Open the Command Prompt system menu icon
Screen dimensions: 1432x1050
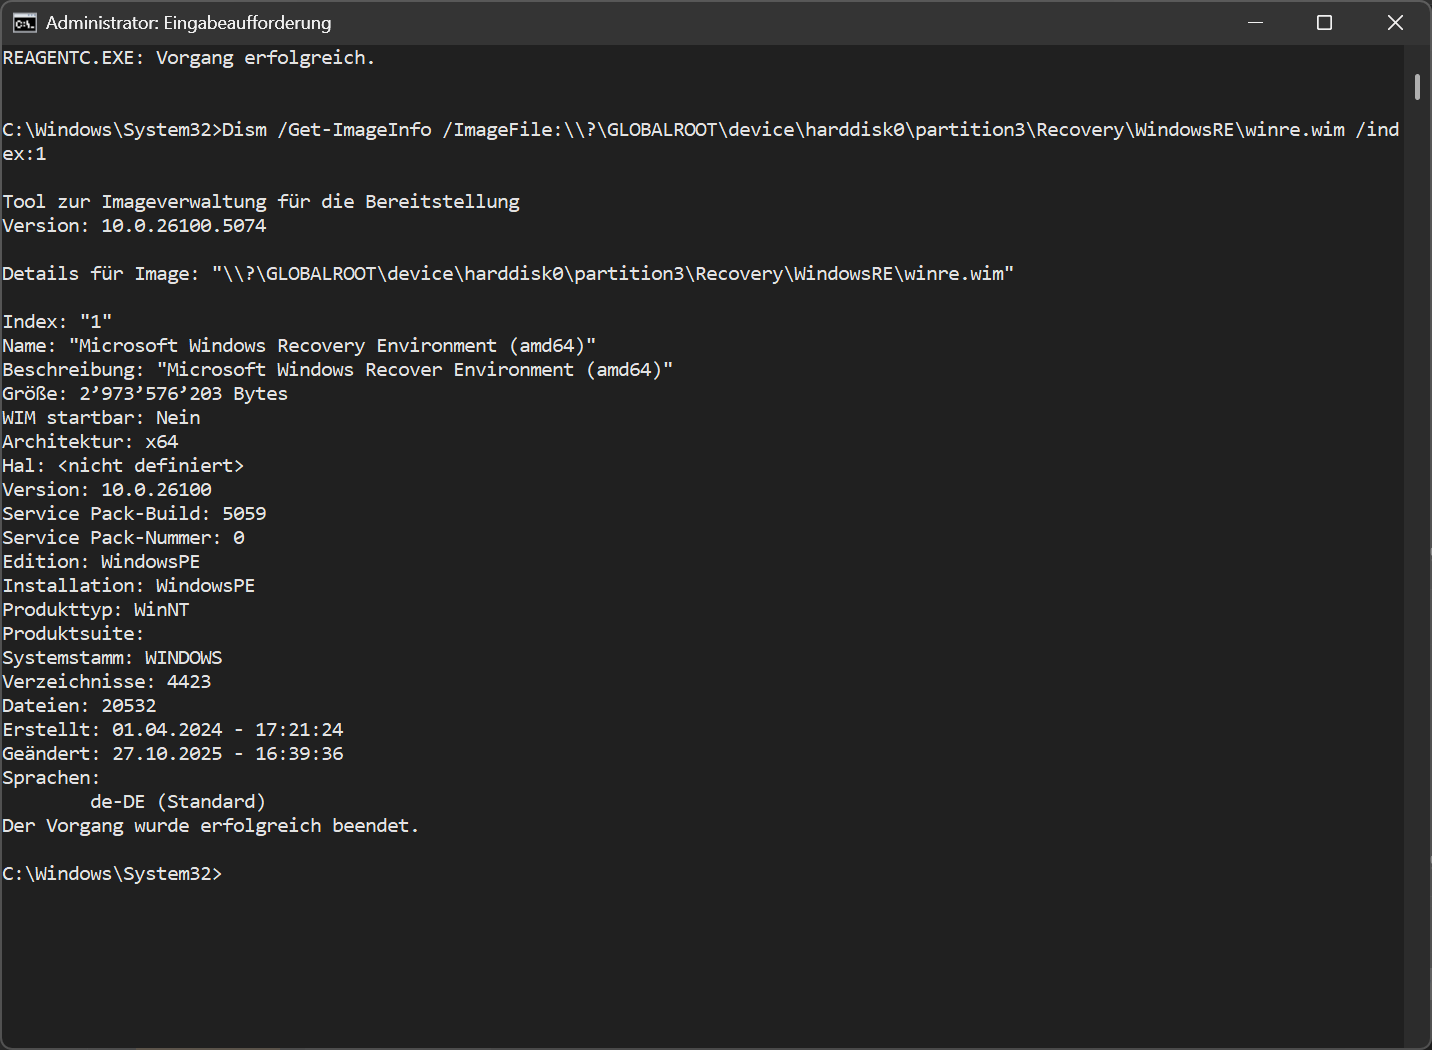click(24, 22)
